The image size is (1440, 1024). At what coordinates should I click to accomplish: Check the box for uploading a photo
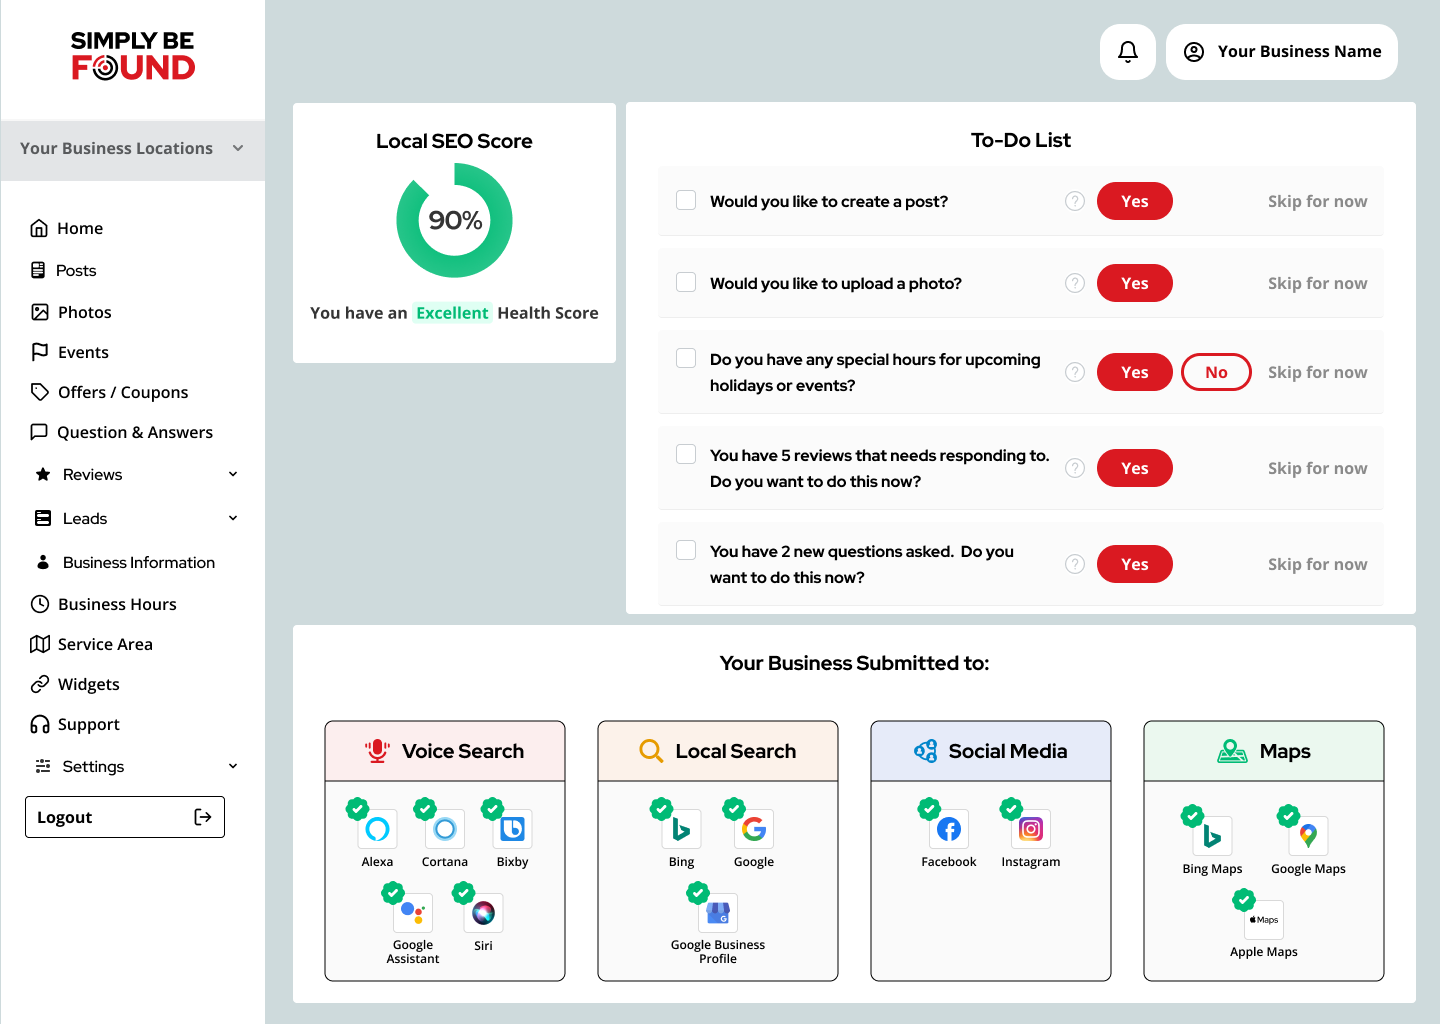pos(686,282)
